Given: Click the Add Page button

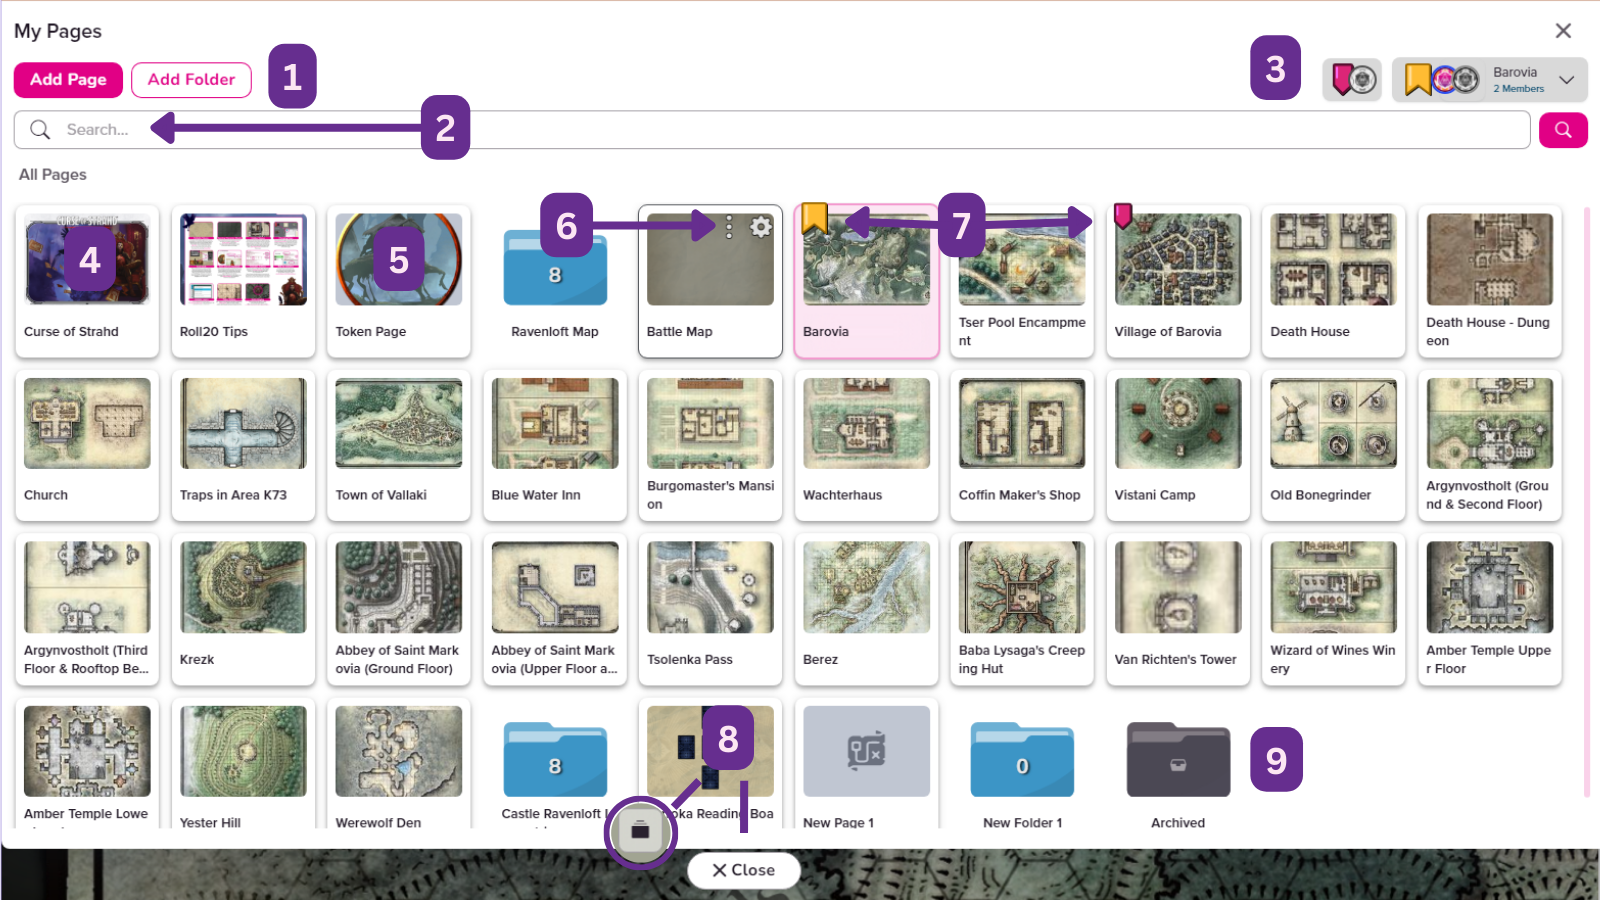Looking at the screenshot, I should pyautogui.click(x=68, y=79).
